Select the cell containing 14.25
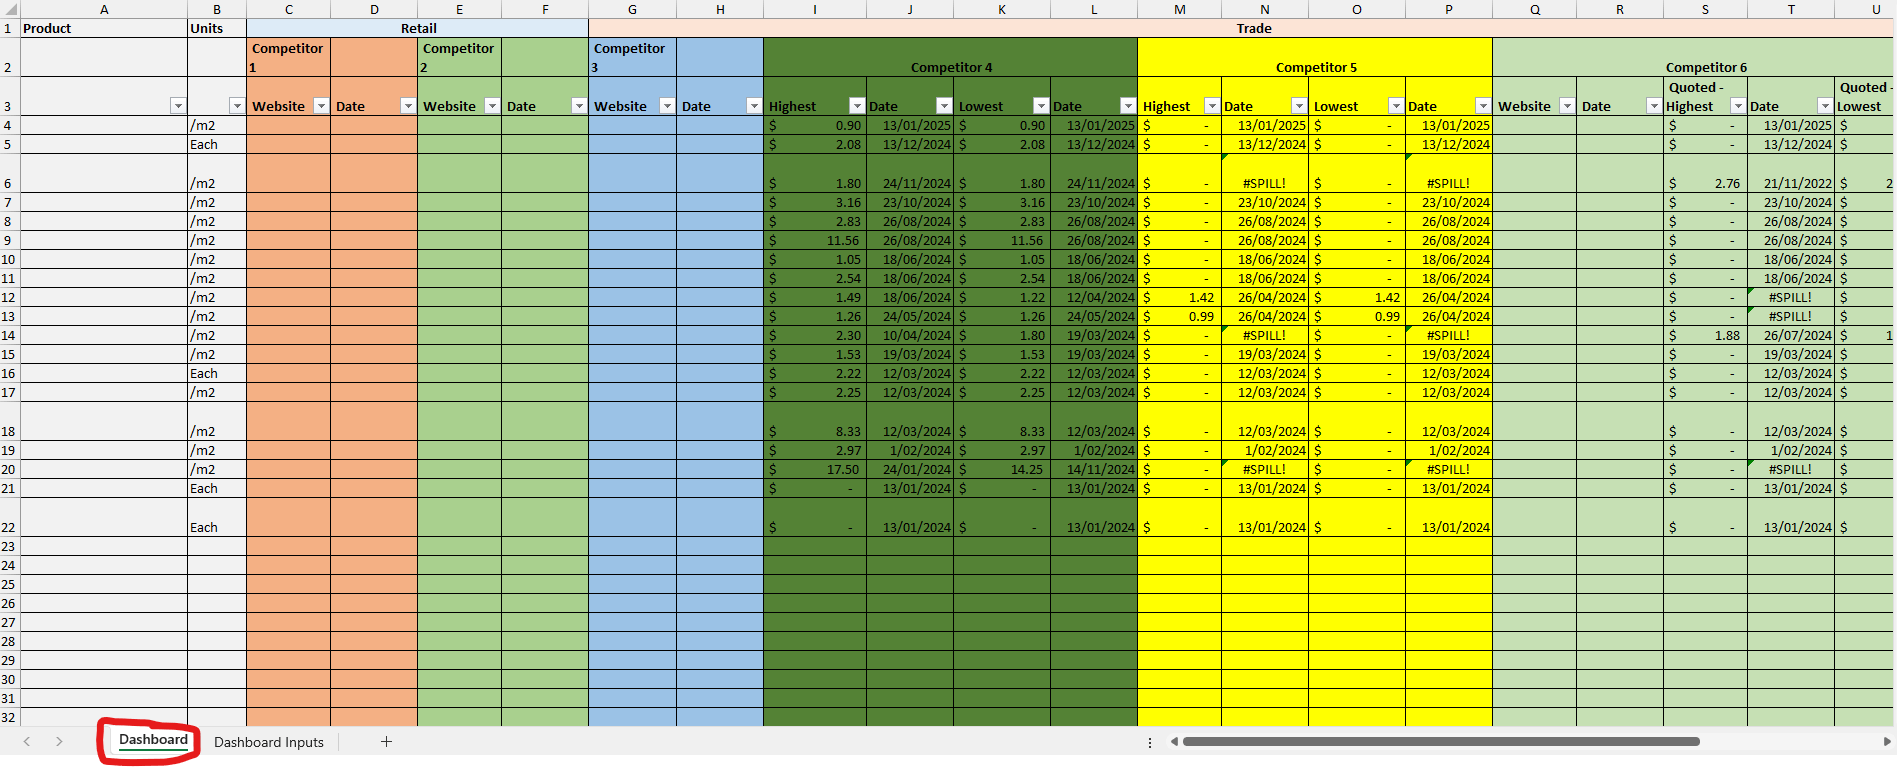 pos(1002,469)
